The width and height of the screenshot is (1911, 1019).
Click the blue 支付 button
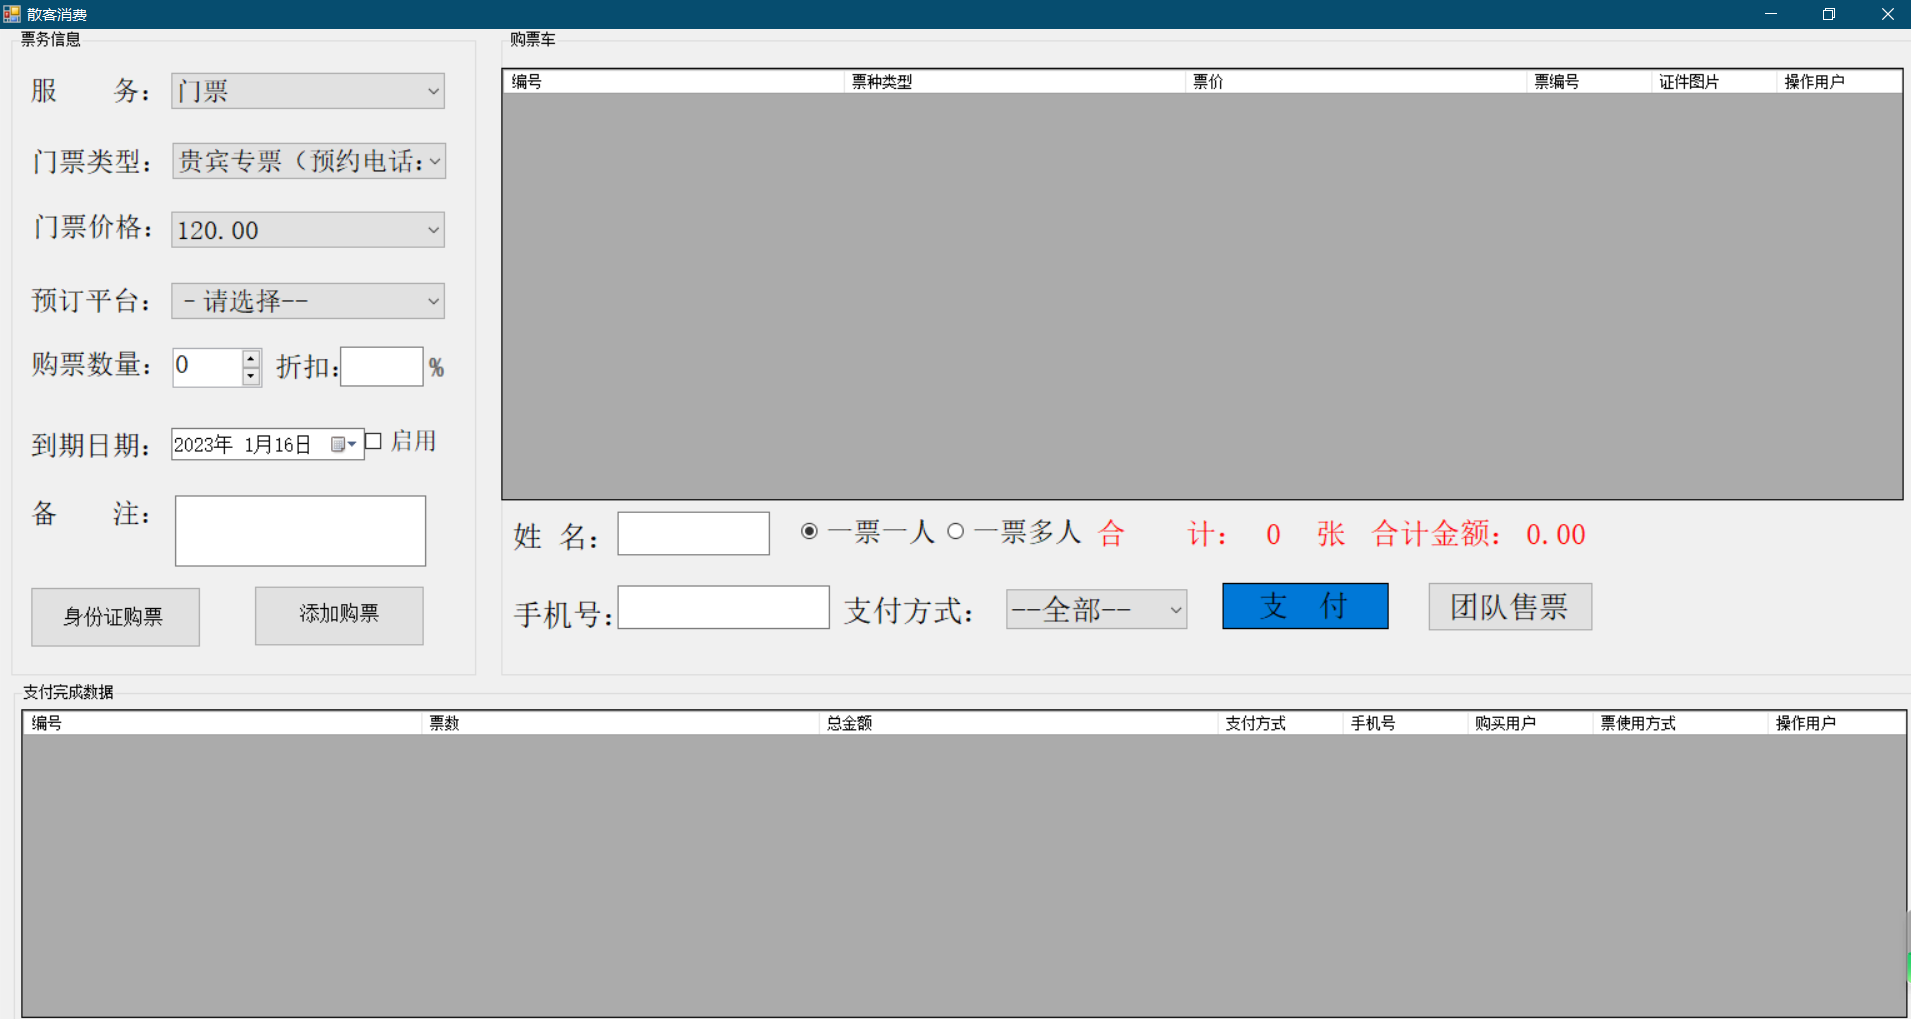1305,606
